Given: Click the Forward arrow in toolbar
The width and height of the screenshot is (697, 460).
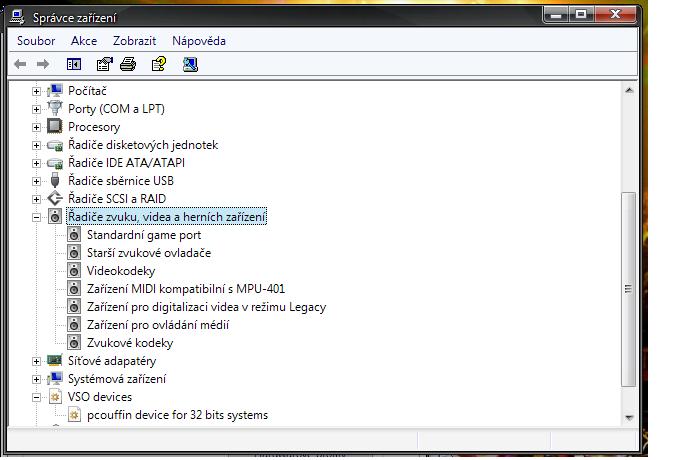Looking at the screenshot, I should pos(43,64).
